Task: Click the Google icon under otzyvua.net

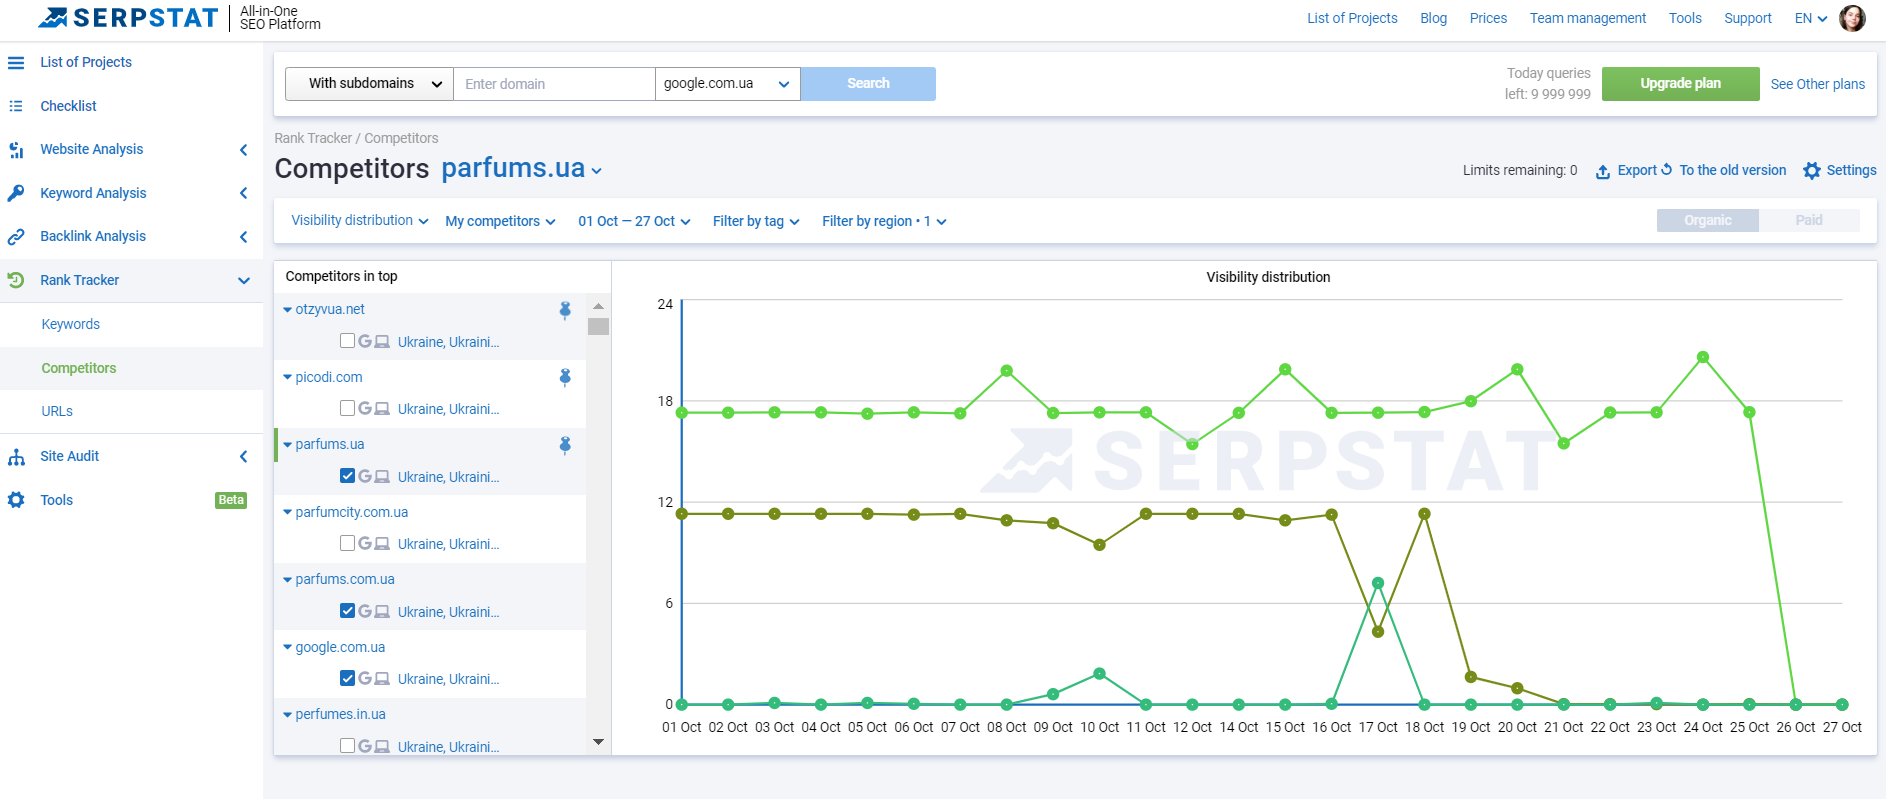Action: (365, 341)
